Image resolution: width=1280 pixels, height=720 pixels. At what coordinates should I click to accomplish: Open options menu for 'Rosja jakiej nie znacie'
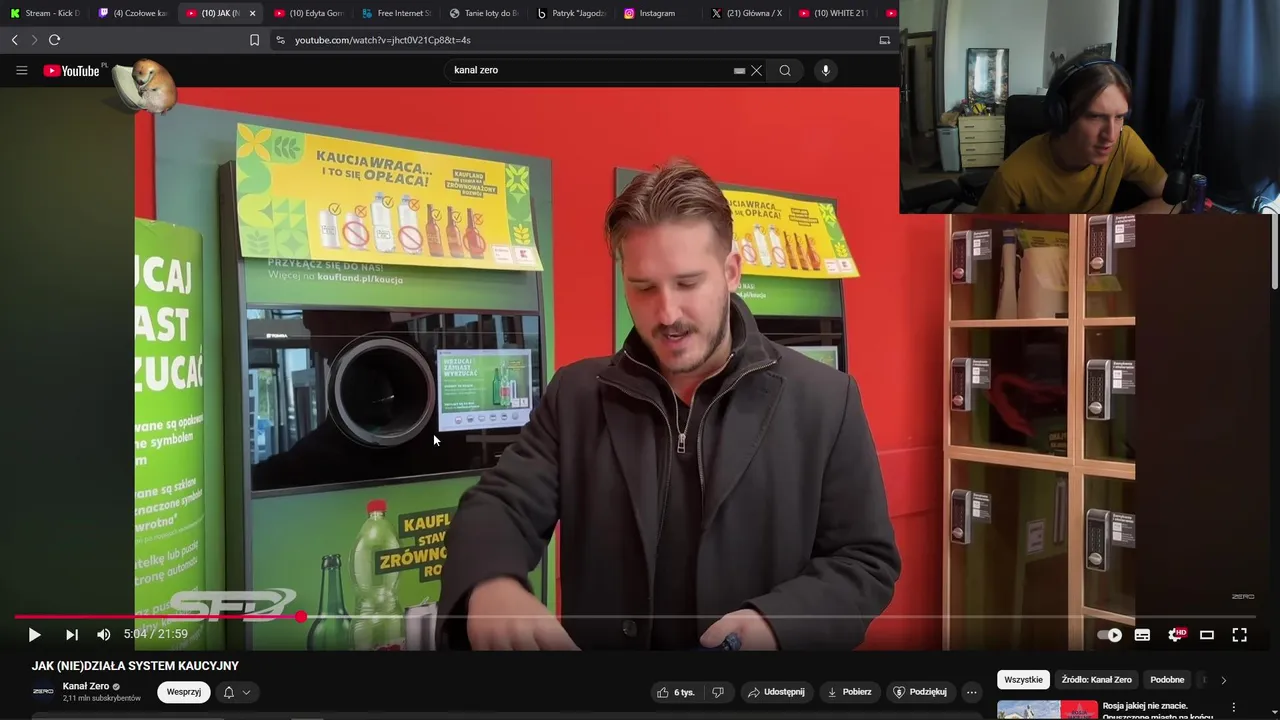(1233, 707)
